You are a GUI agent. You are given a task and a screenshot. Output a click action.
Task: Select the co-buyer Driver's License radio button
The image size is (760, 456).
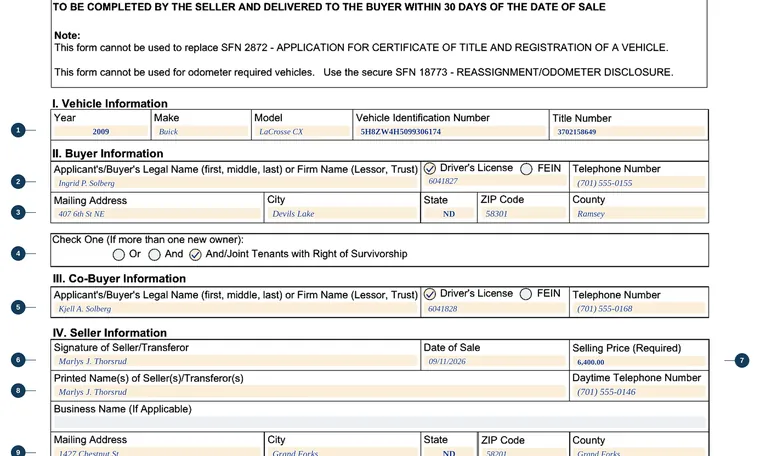[x=429, y=294]
